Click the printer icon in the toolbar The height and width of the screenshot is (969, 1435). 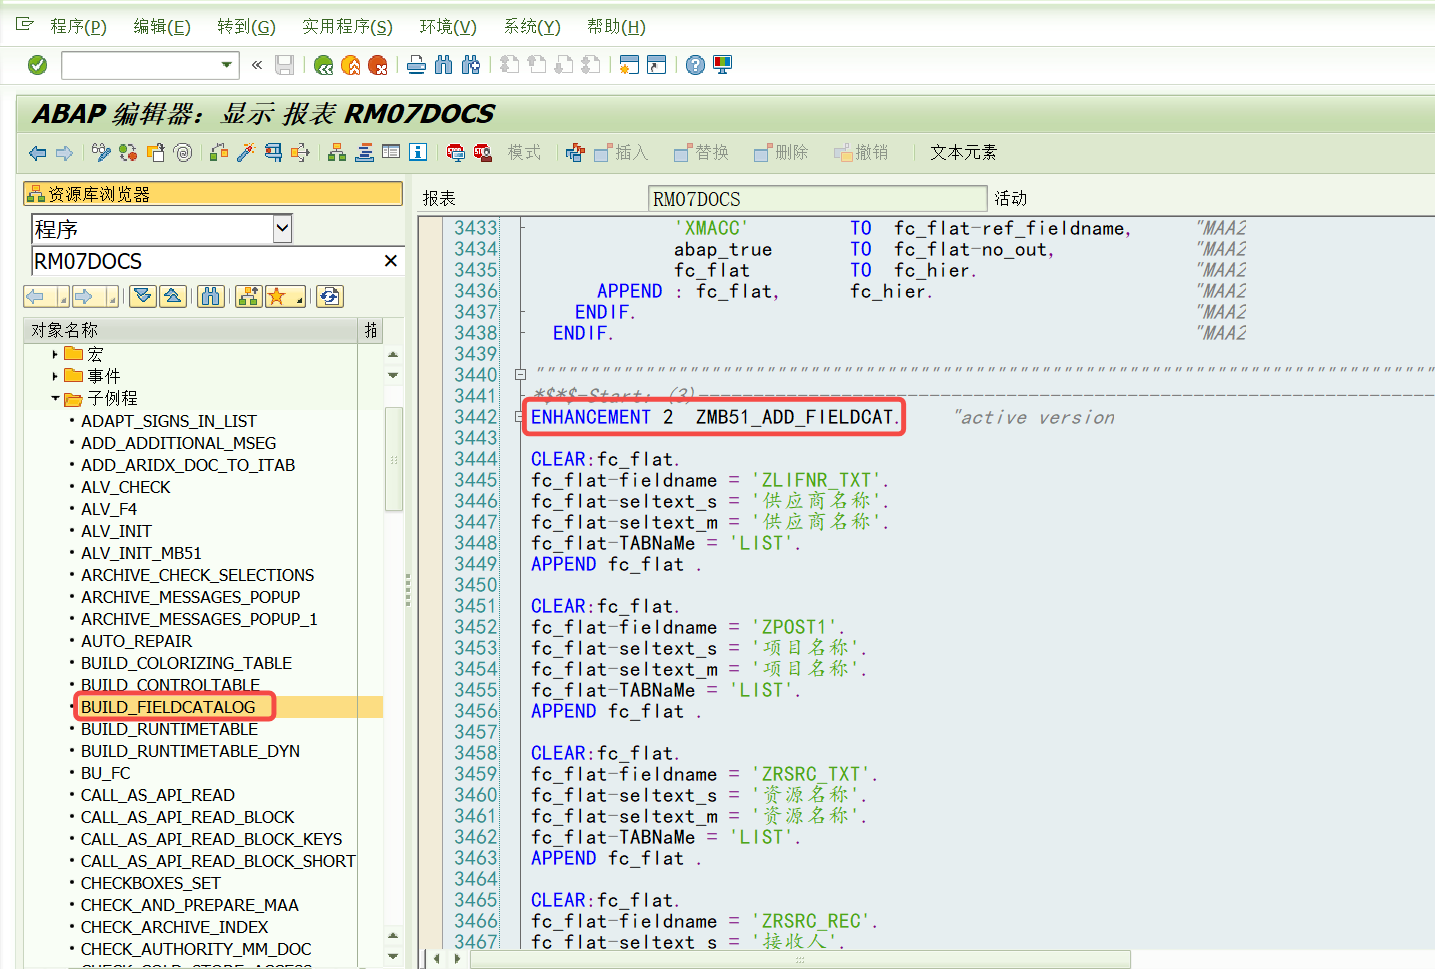pos(416,65)
